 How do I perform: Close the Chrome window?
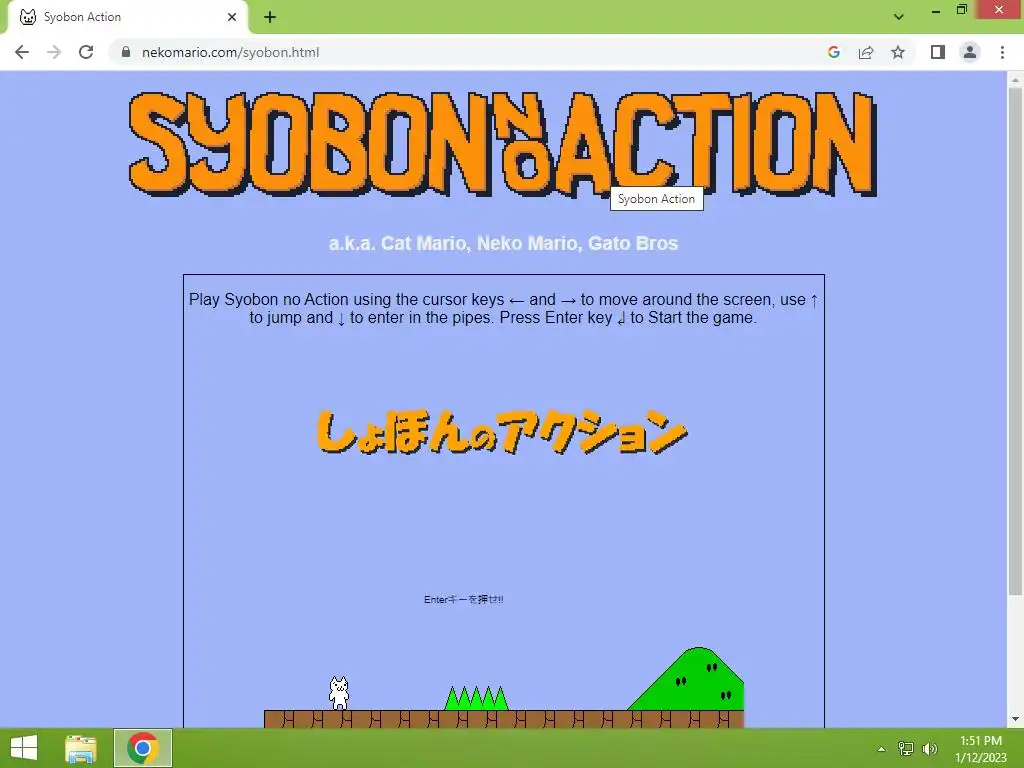[999, 9]
